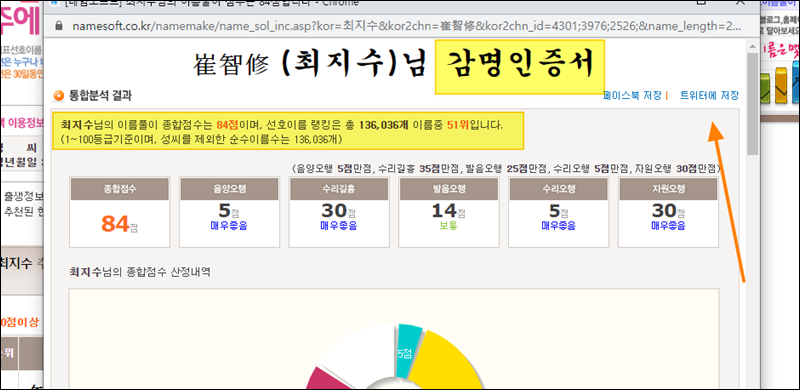Click the lock icon in the address bar
Image resolution: width=800 pixels, height=390 pixels.
(58, 26)
